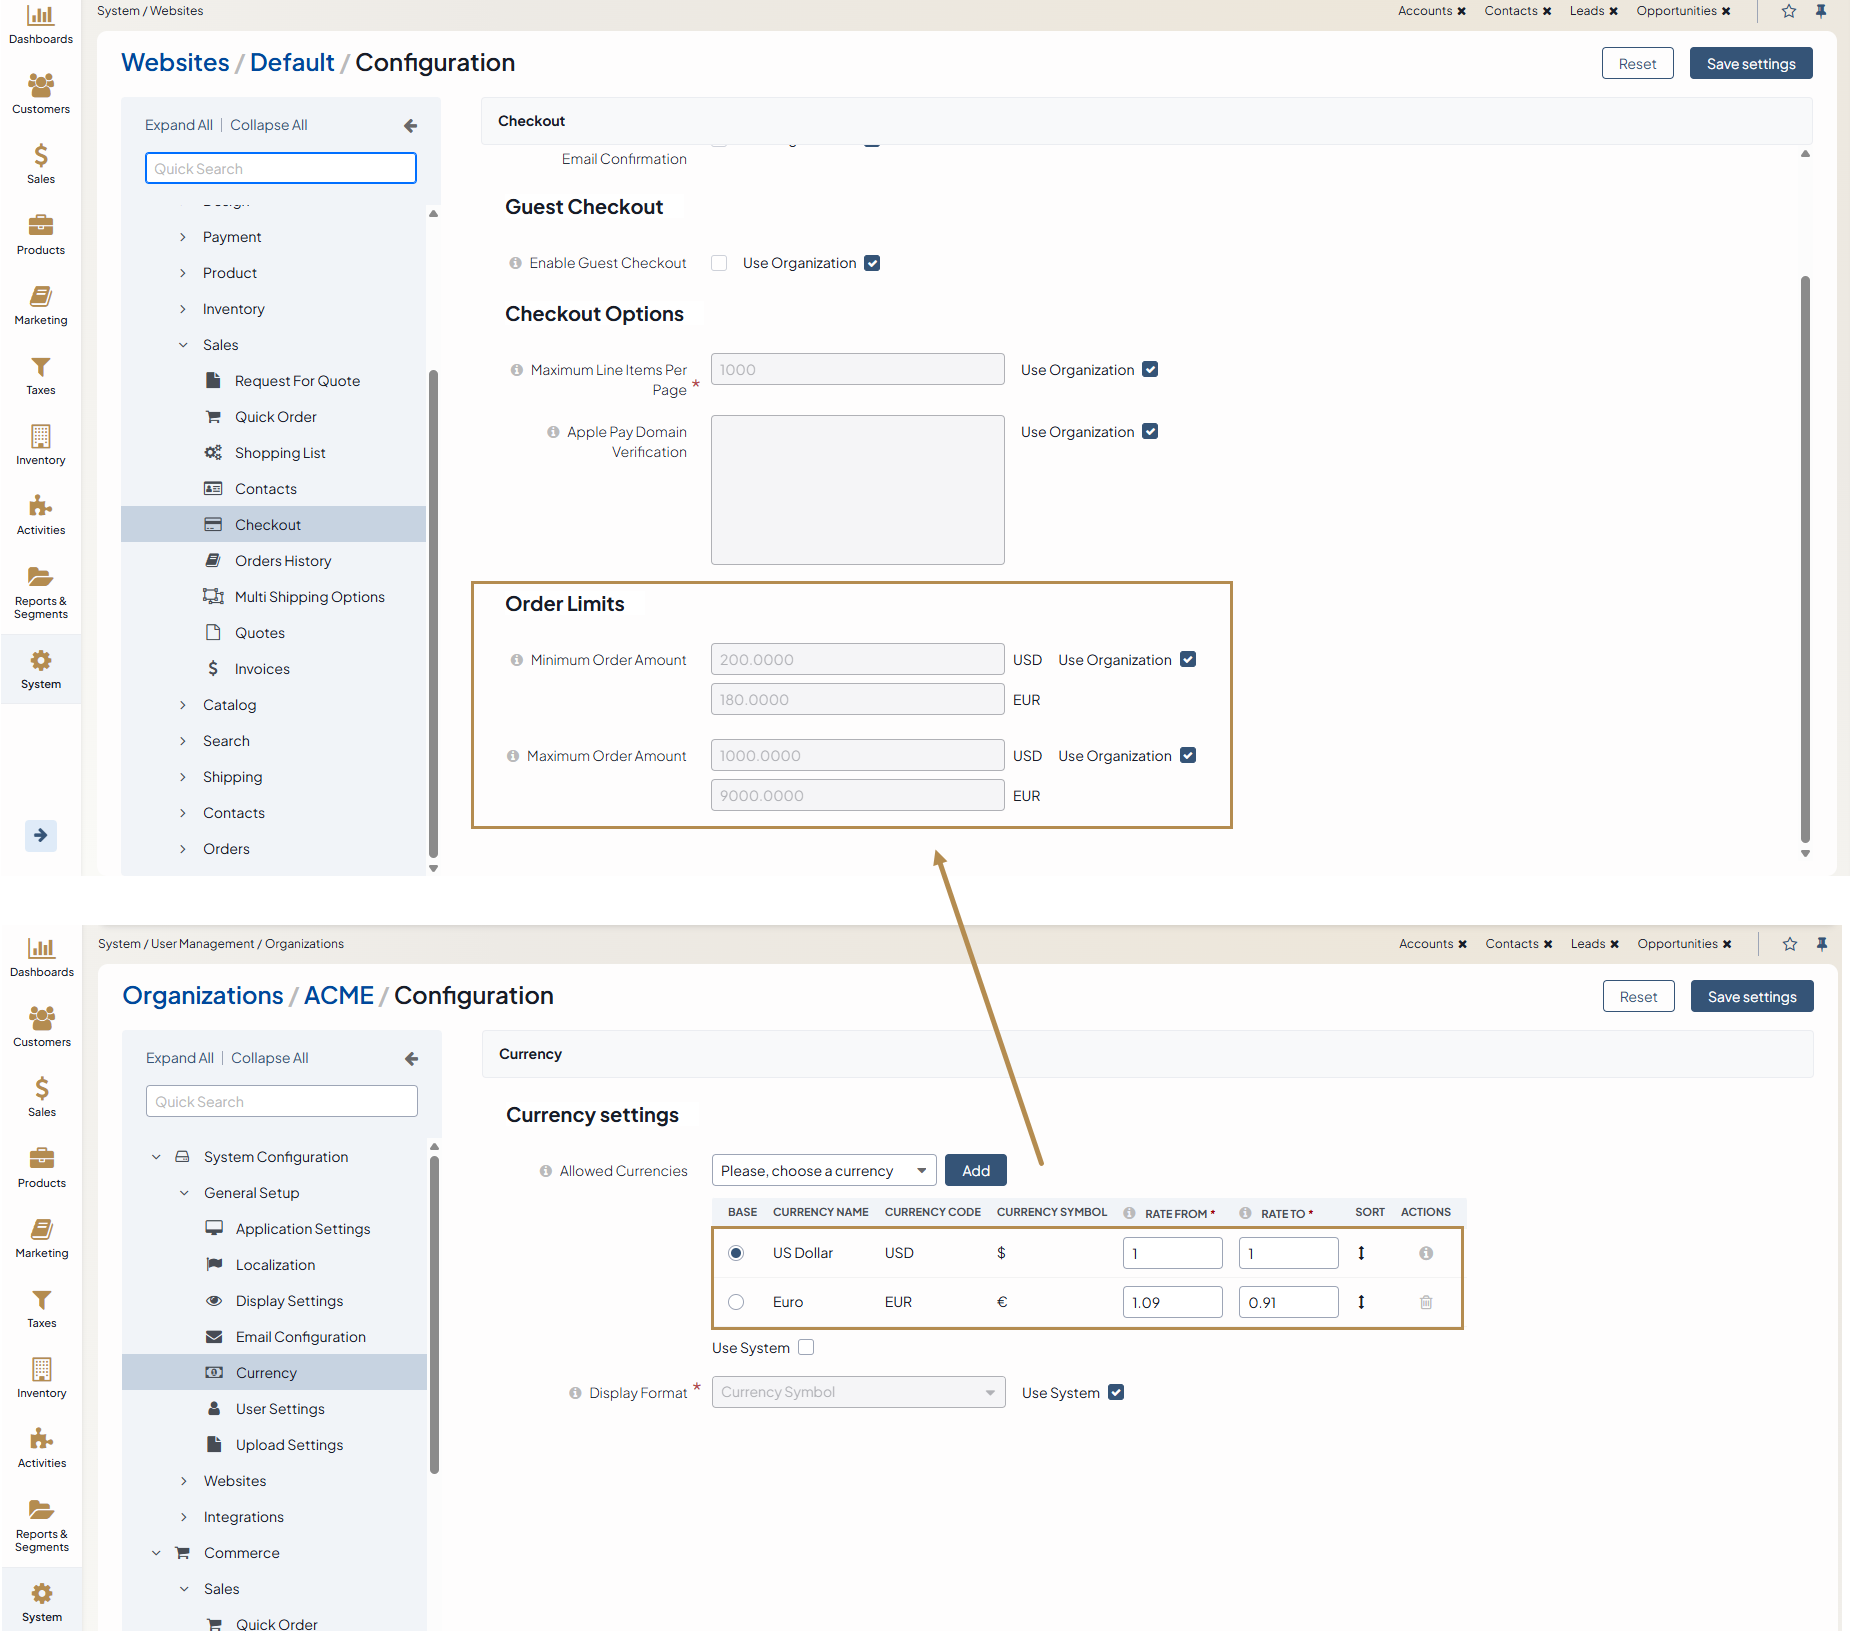Collapse the Sales section in the Websites tree
The width and height of the screenshot is (1860, 1635).
click(183, 345)
